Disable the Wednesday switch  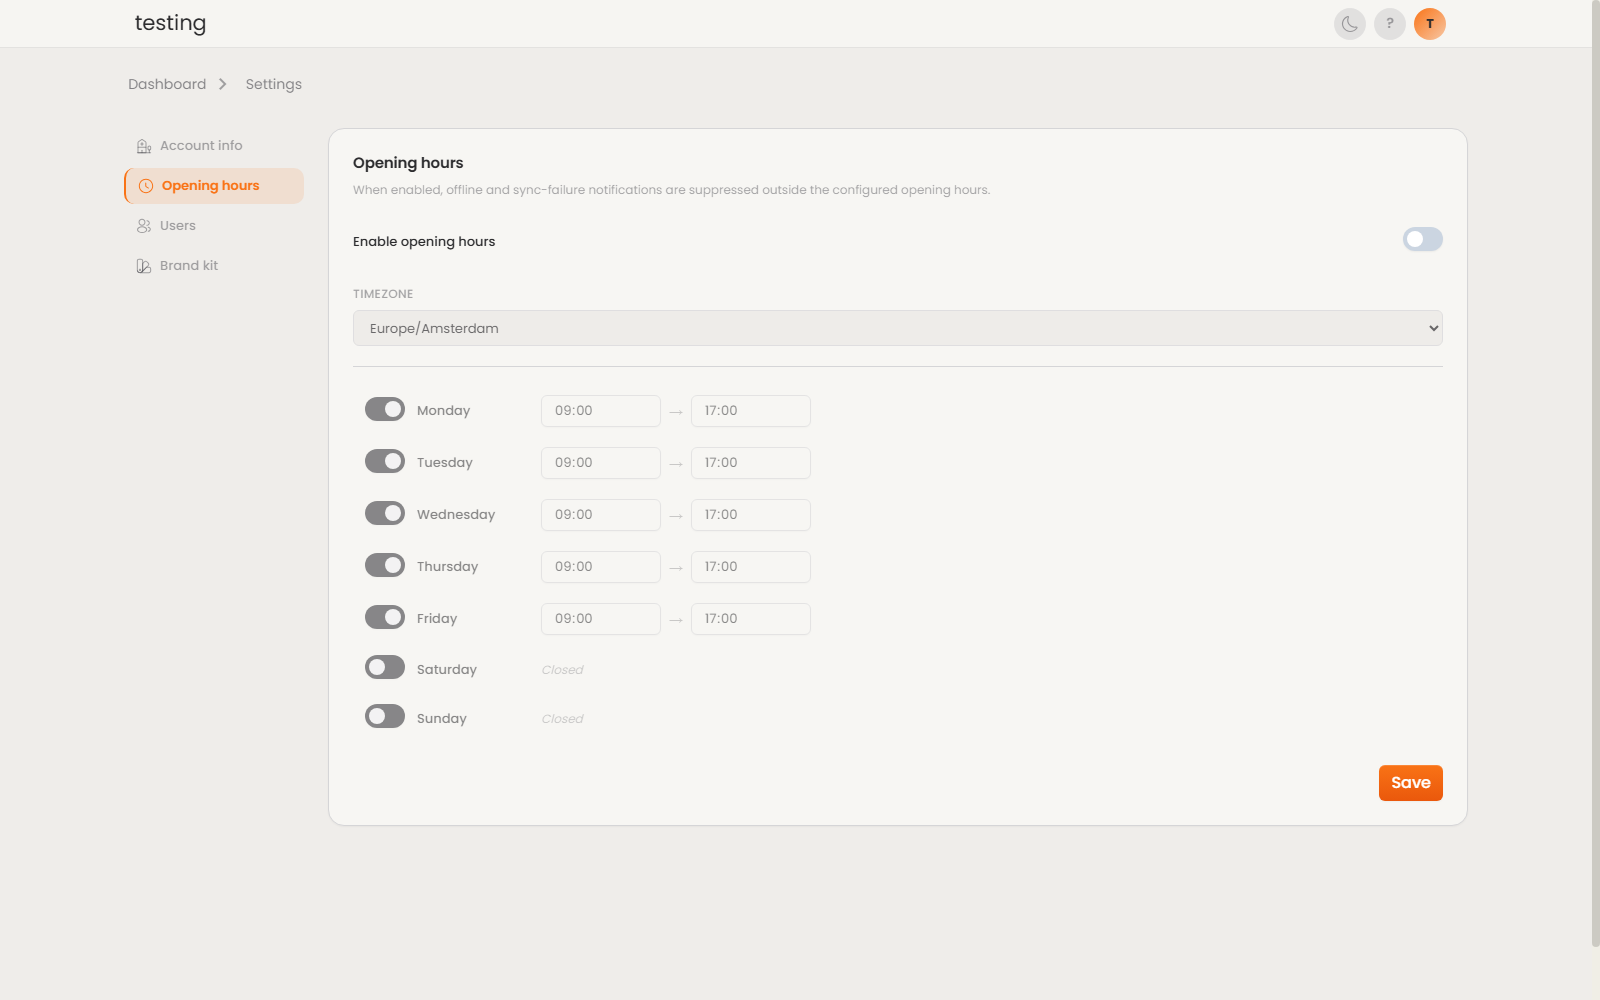(385, 513)
